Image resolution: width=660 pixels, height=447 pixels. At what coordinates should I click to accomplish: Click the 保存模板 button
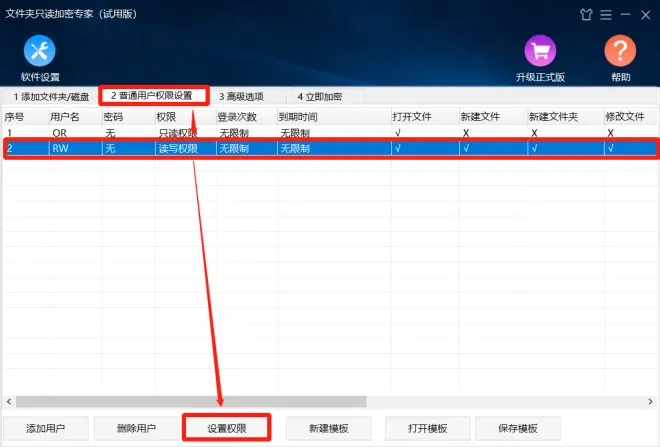[518, 428]
